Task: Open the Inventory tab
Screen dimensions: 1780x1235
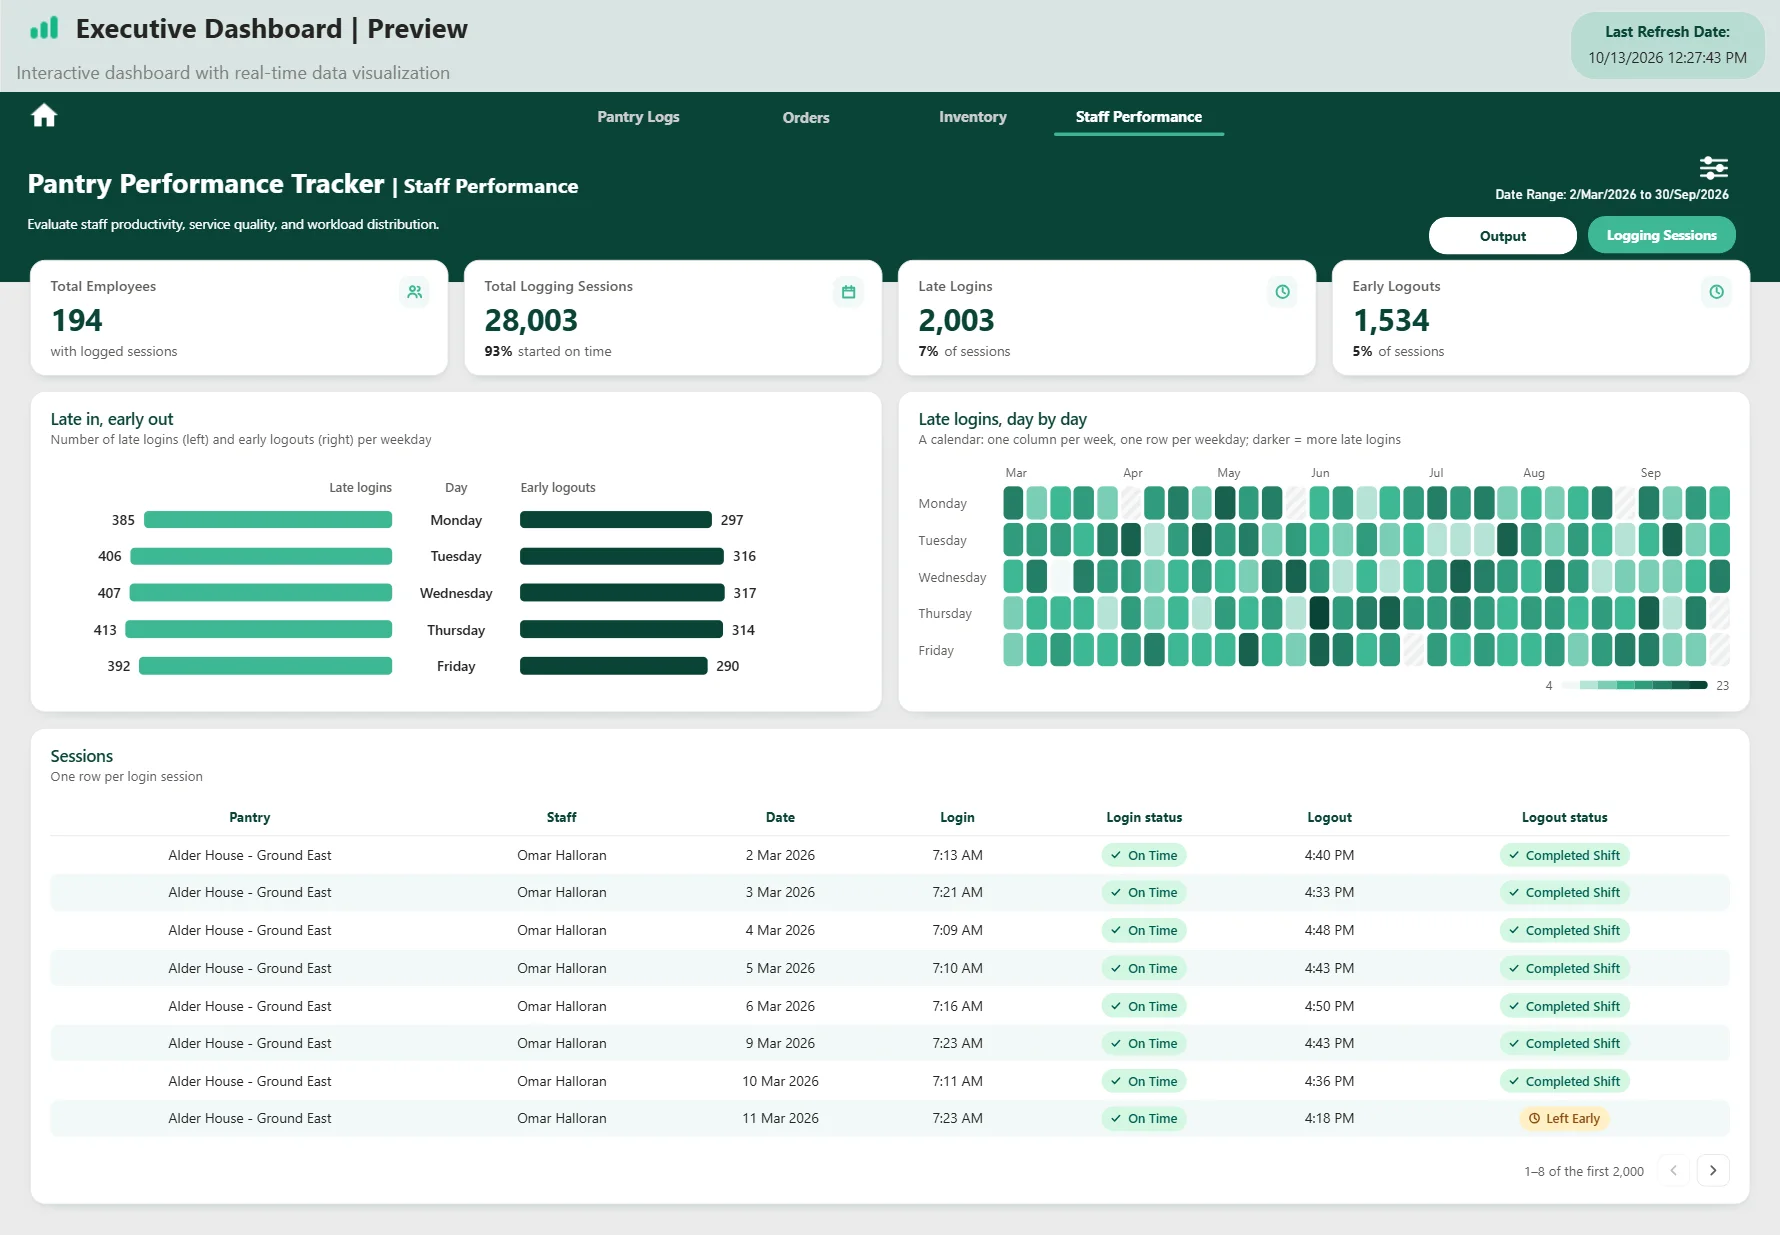Action: 972,117
